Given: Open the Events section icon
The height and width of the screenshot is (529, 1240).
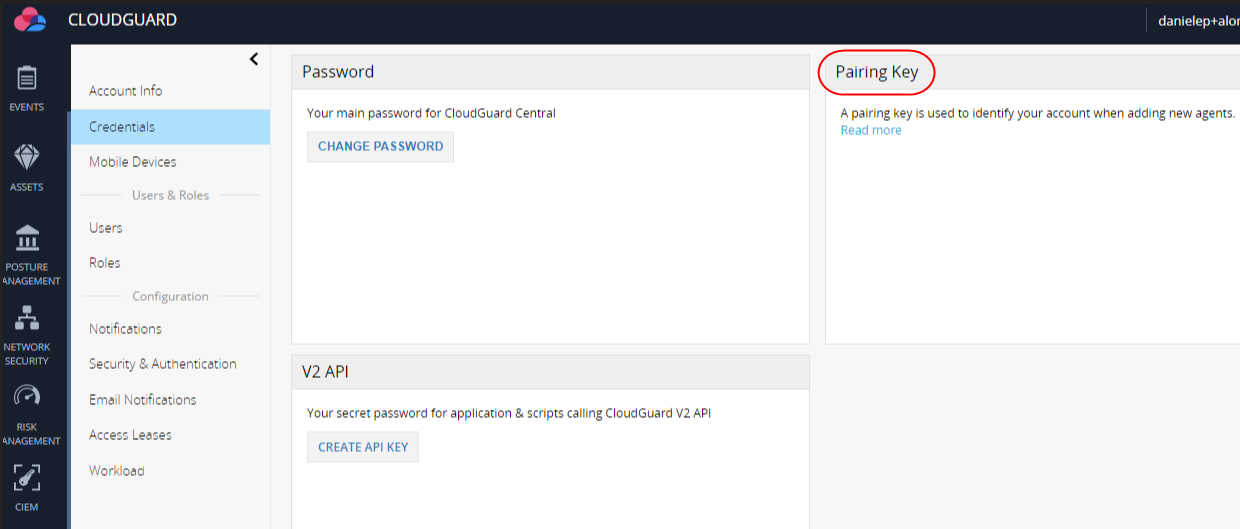Looking at the screenshot, I should [x=27, y=78].
